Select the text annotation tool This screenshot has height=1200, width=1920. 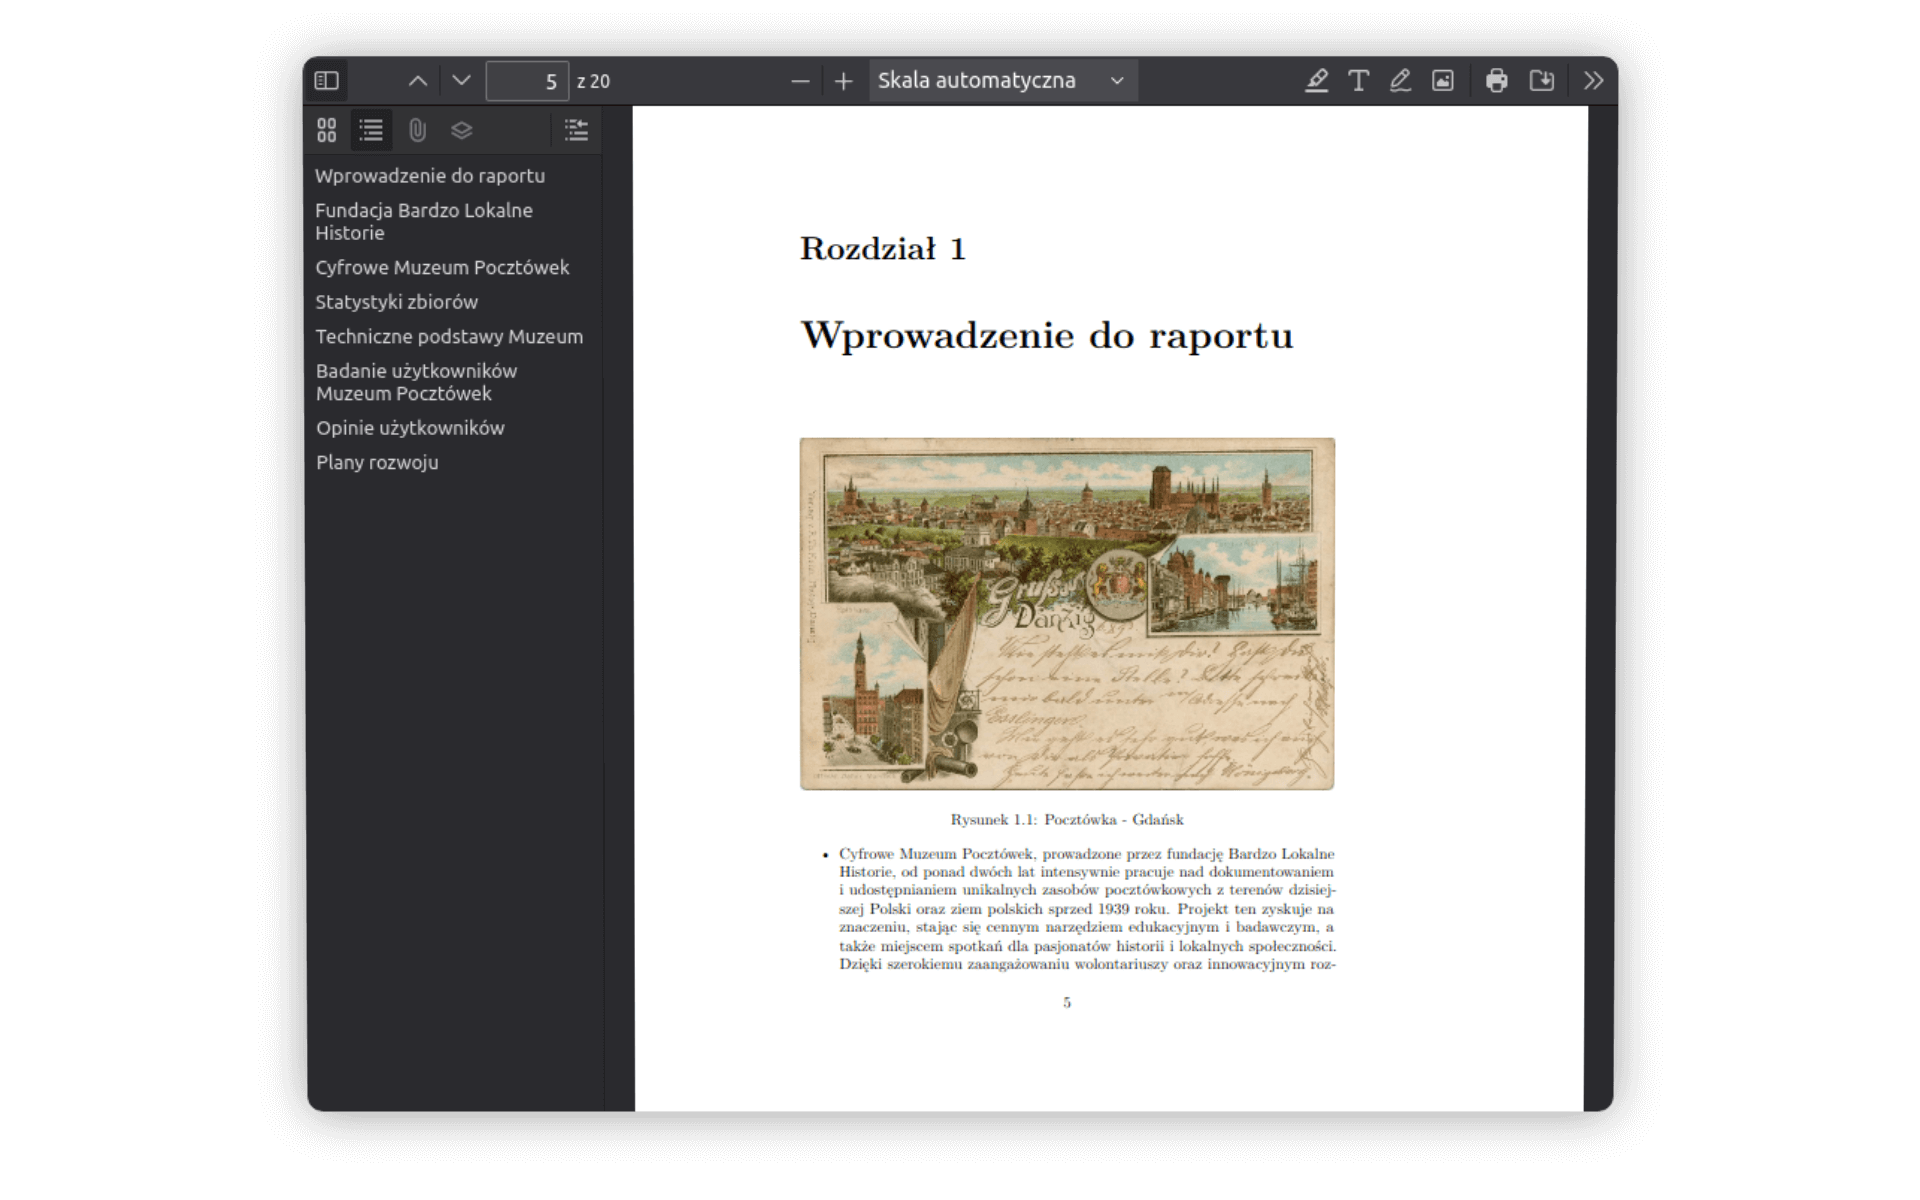coord(1358,81)
